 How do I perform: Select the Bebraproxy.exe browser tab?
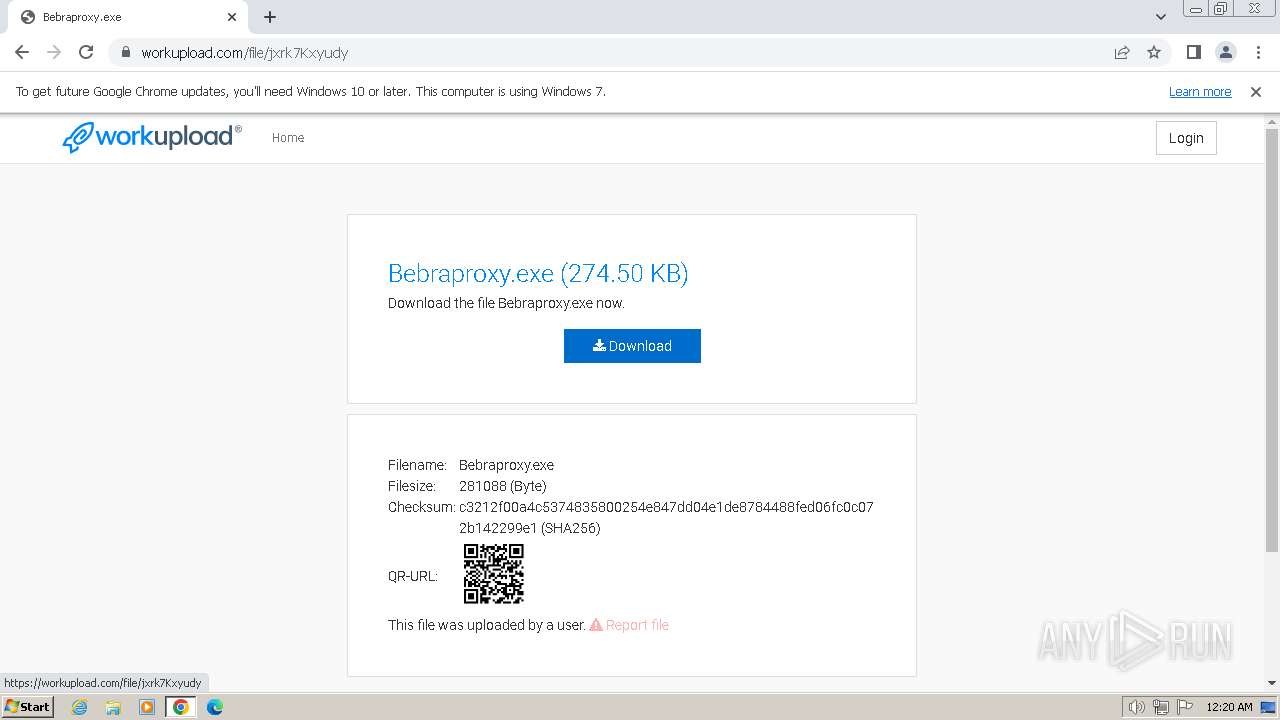[x=127, y=17]
